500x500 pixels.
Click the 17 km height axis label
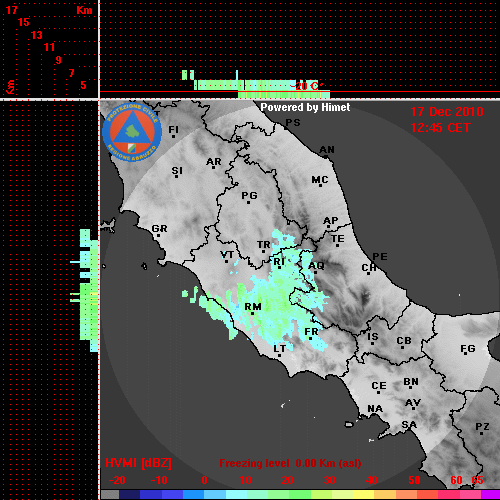click(11, 10)
